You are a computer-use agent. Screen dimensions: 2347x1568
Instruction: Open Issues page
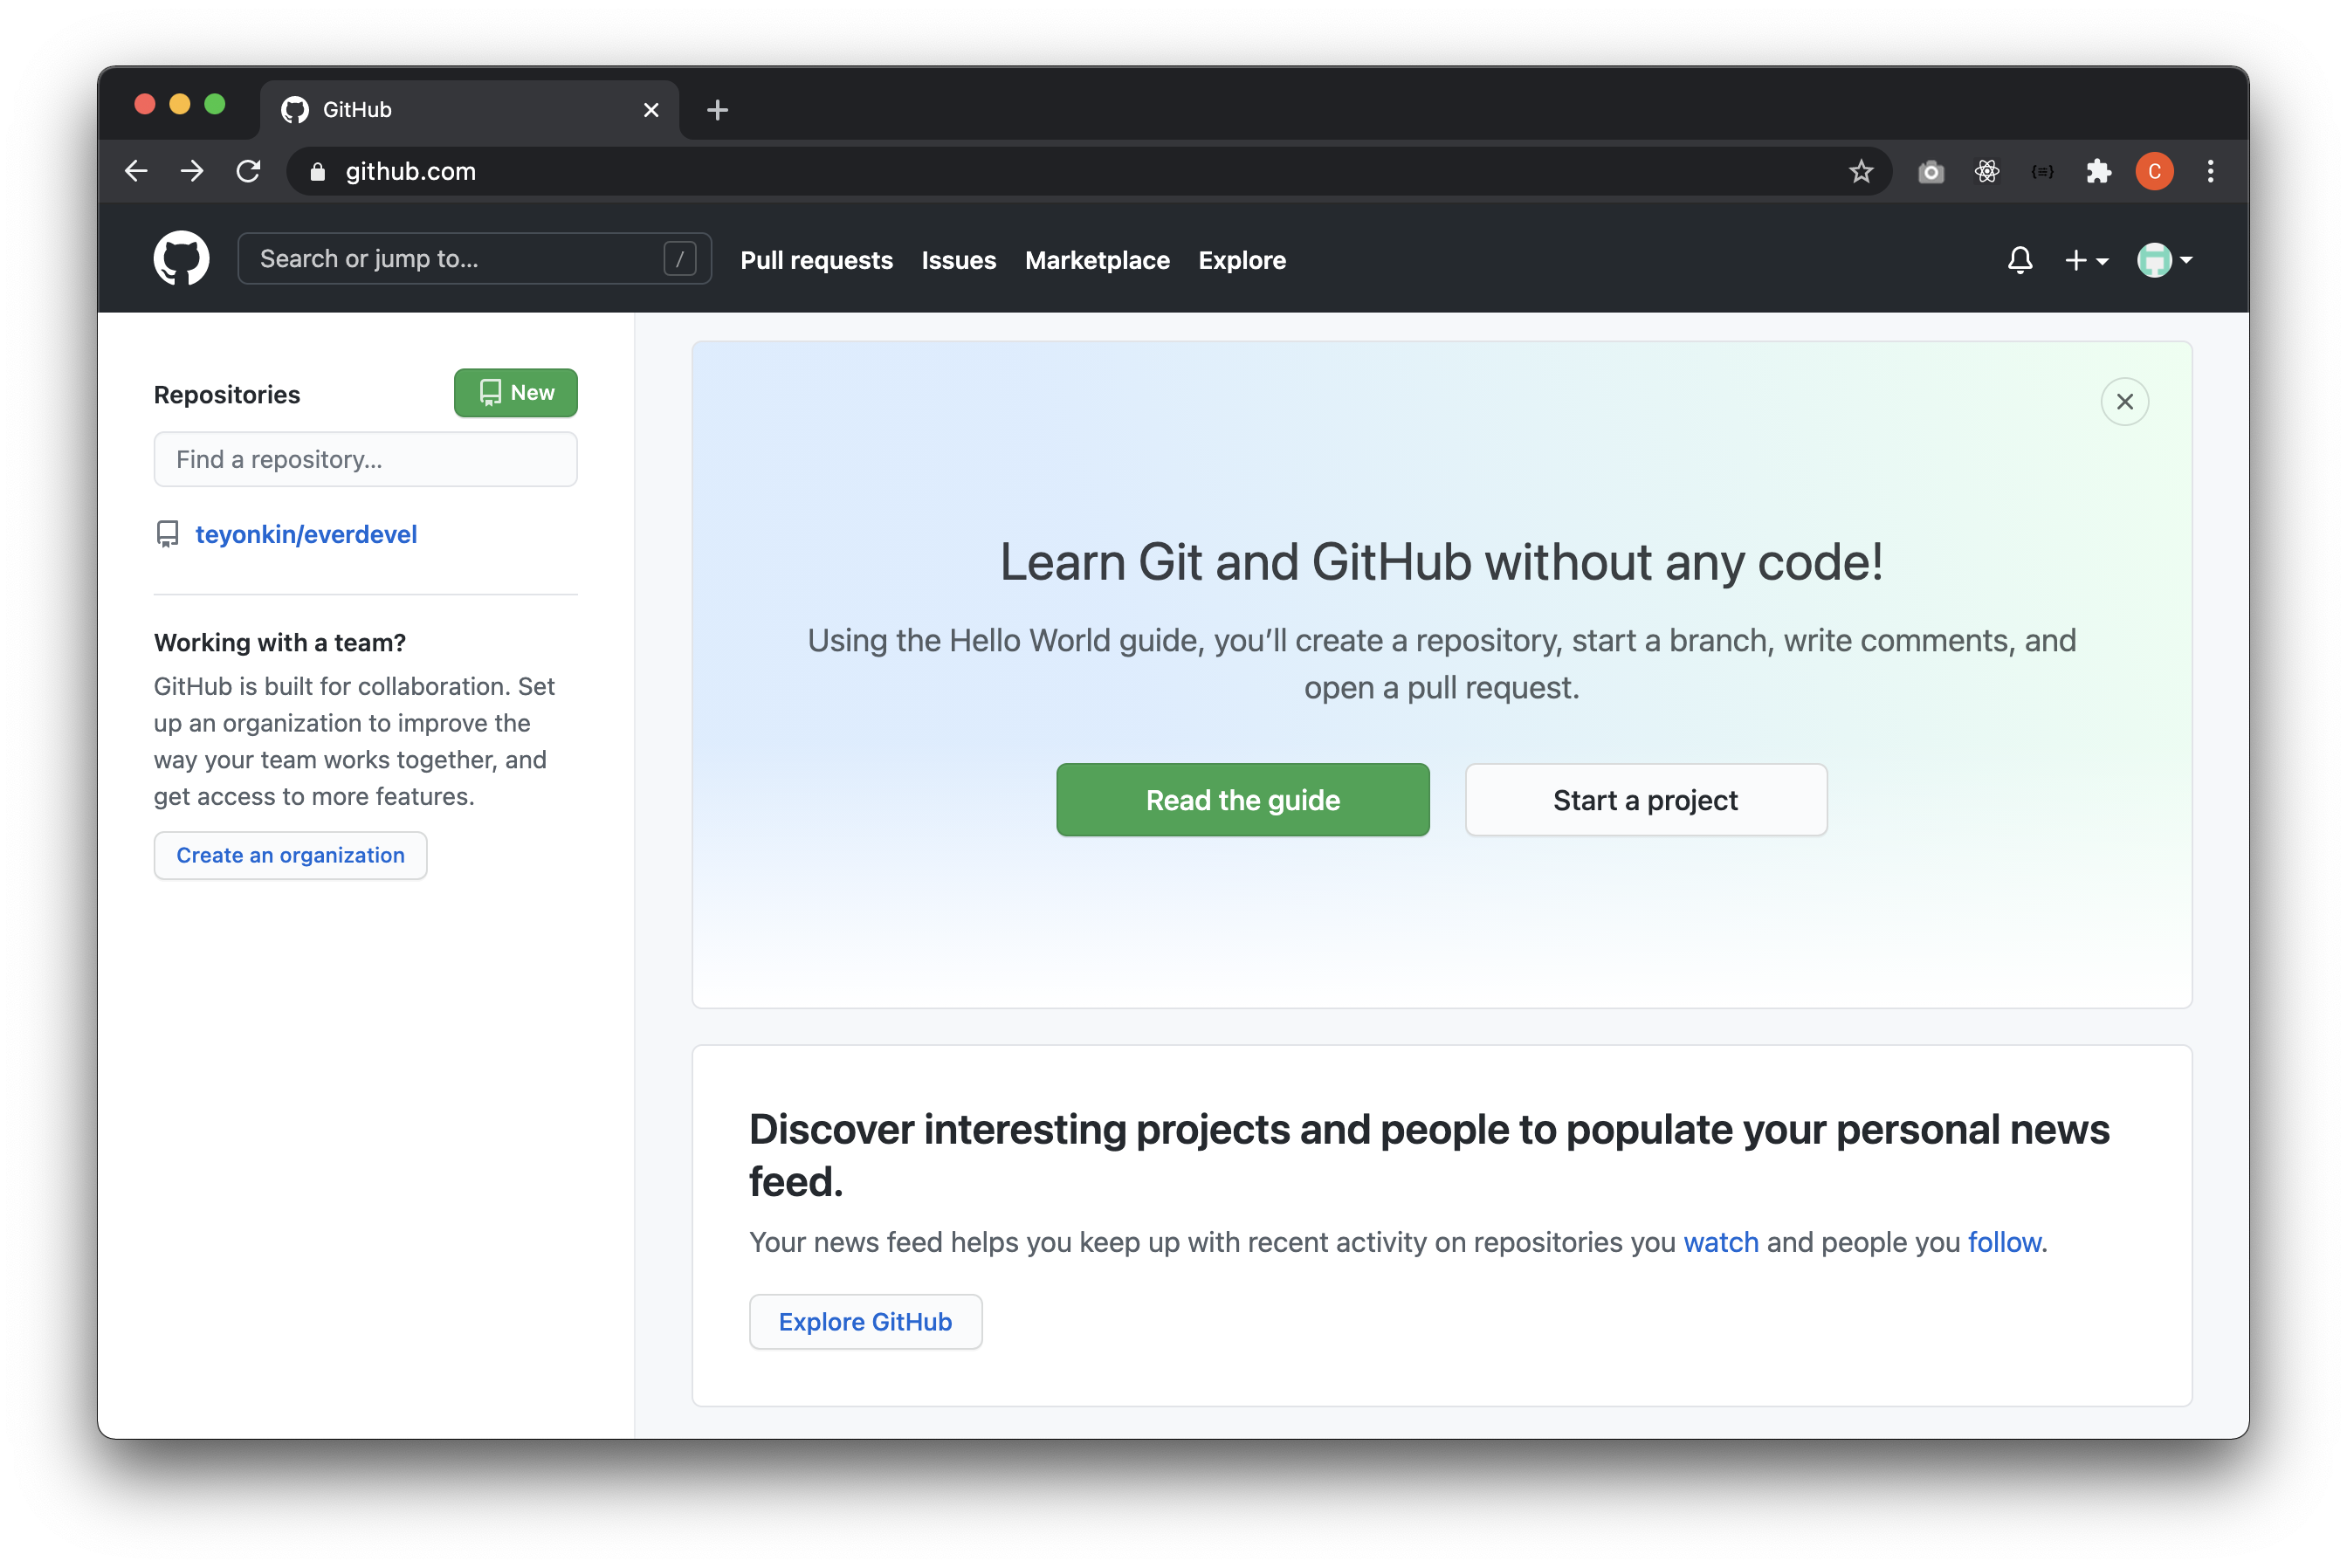click(958, 260)
